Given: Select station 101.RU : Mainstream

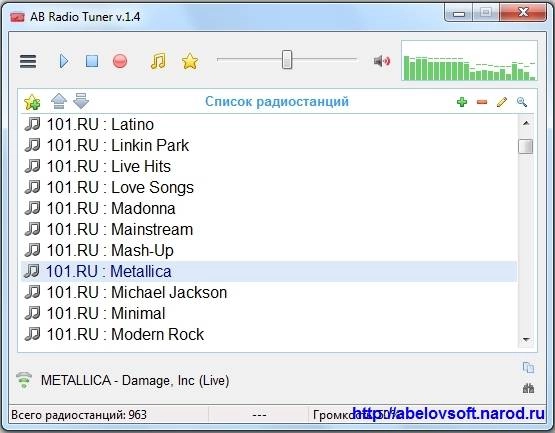Looking at the screenshot, I should point(269,229).
